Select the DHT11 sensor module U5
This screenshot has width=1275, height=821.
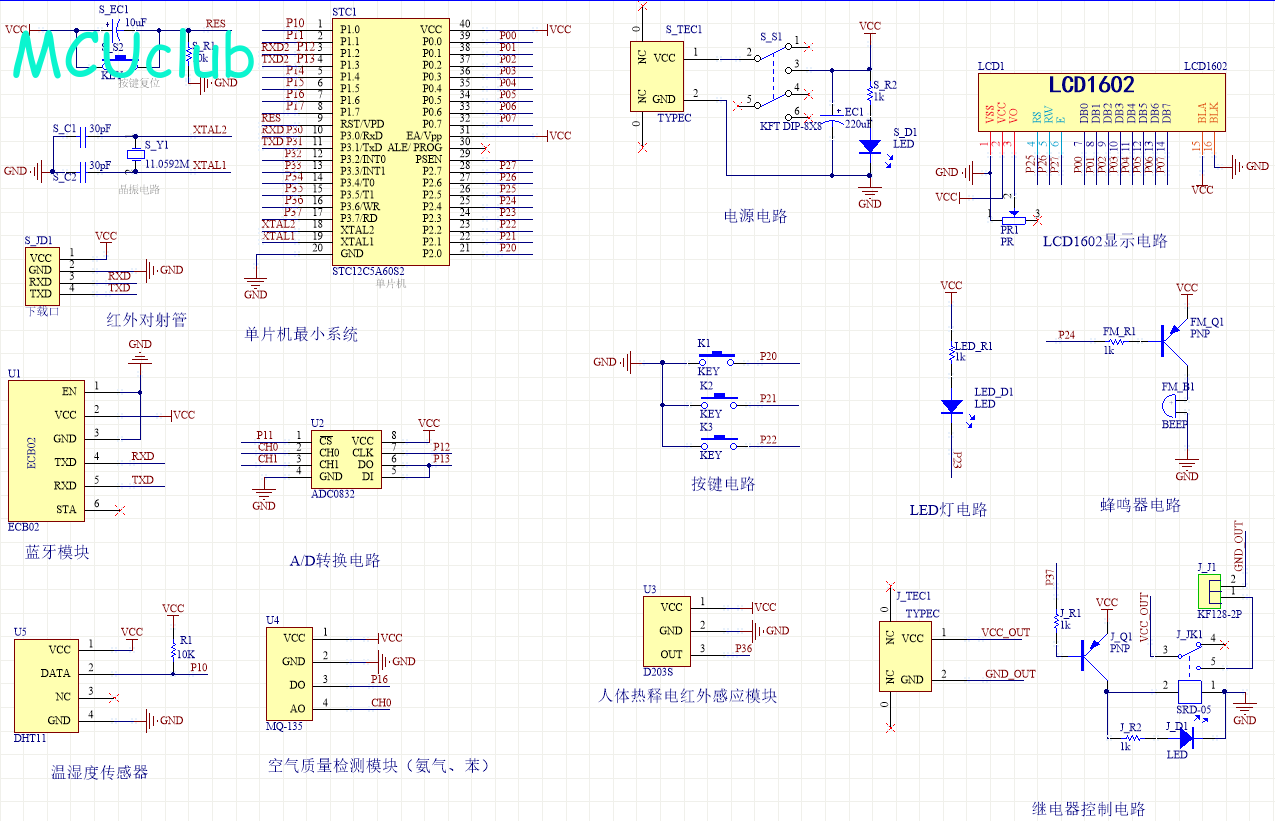[x=46, y=685]
